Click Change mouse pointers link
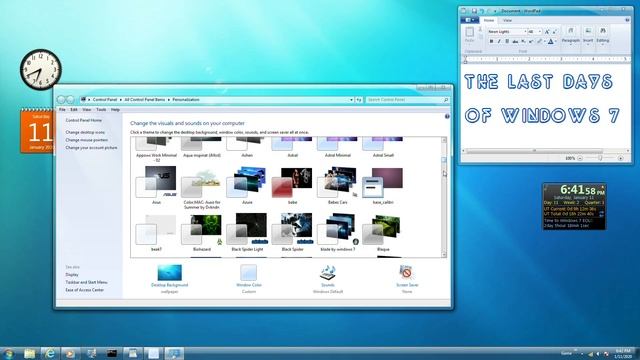Image resolution: width=640 pixels, height=360 pixels. (87, 140)
